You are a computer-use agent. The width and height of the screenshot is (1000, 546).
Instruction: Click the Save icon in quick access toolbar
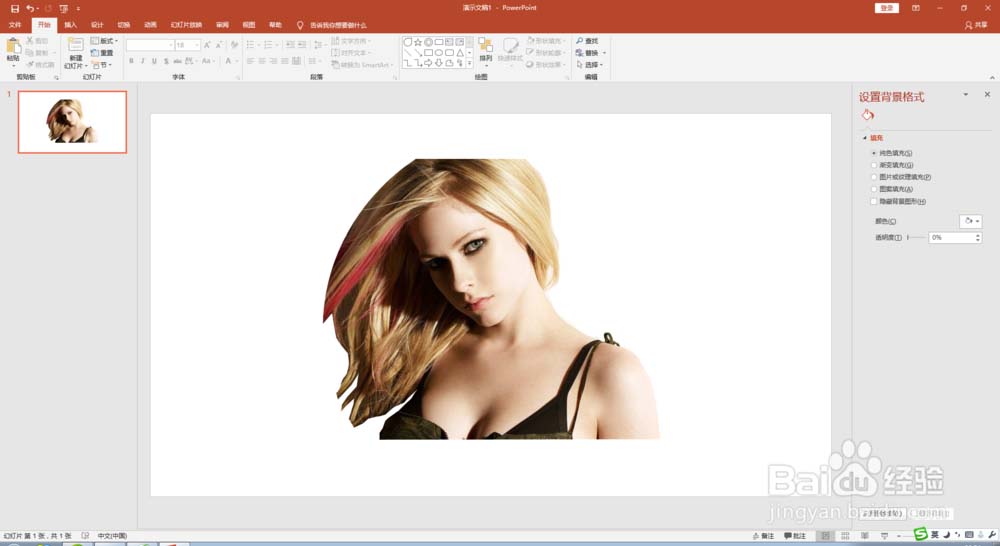15,8
